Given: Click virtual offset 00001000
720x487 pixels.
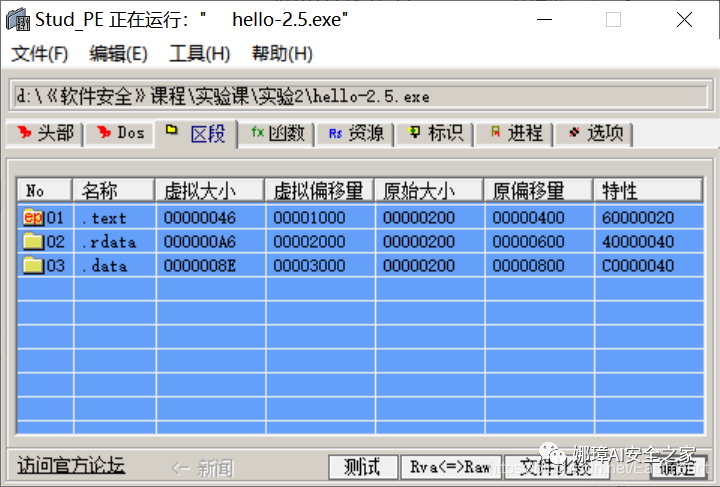Looking at the screenshot, I should 309,218.
